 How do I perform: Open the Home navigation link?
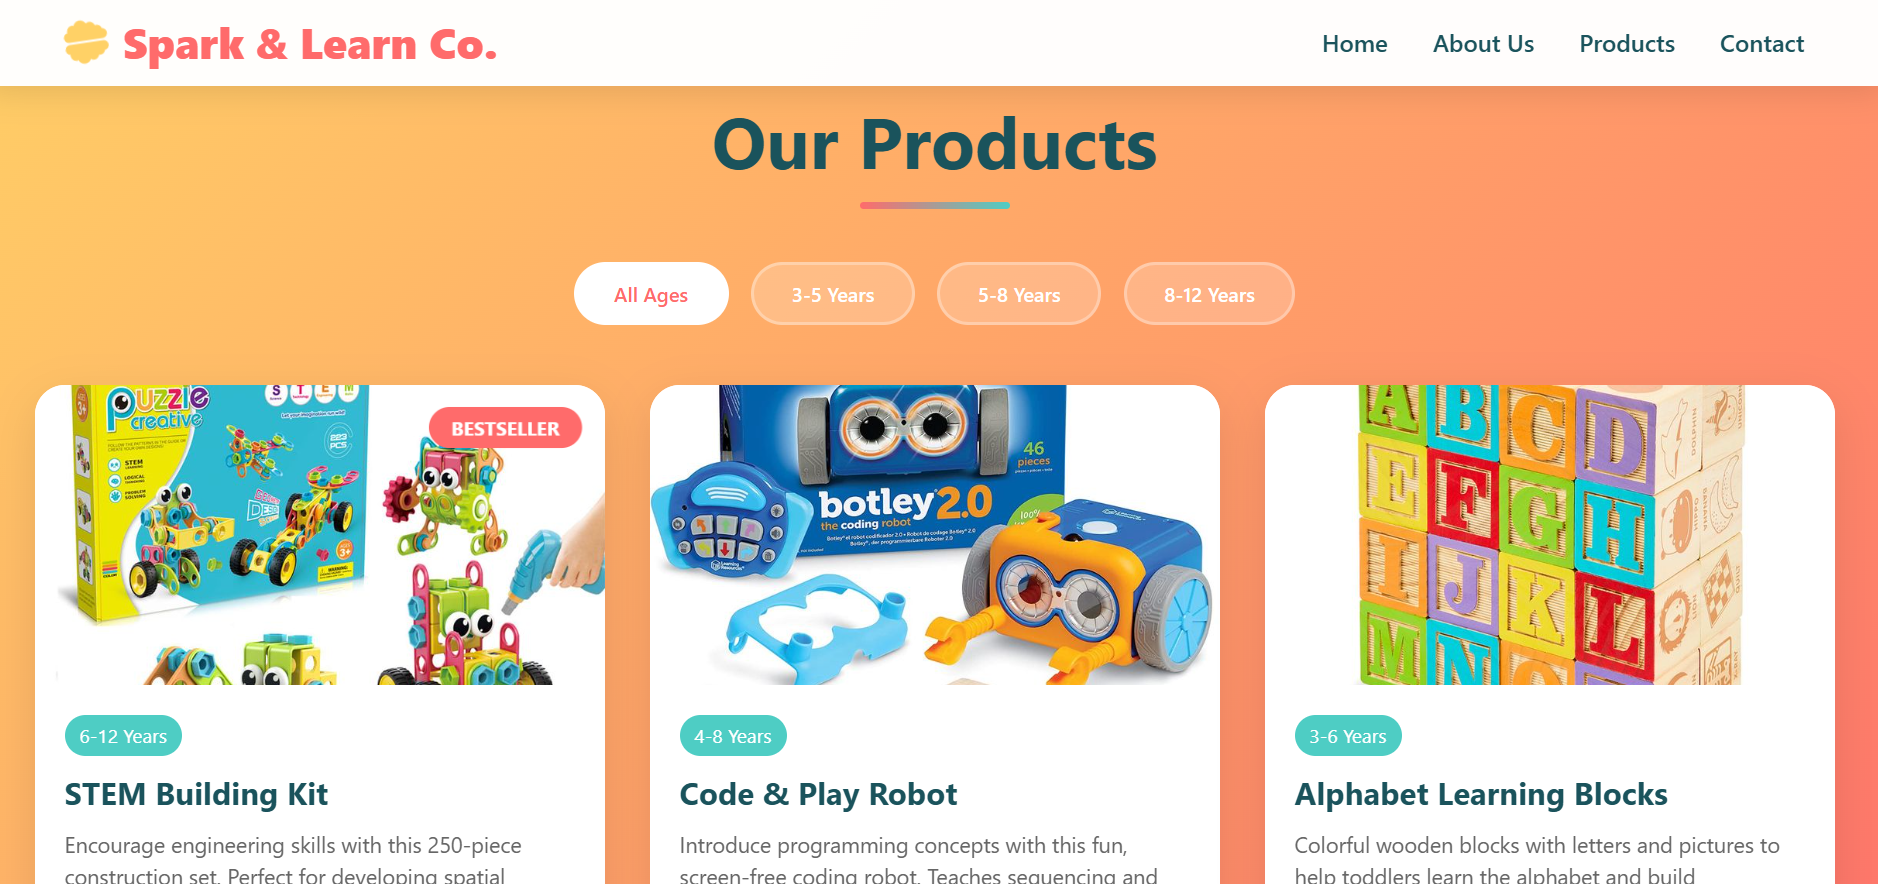[1354, 44]
